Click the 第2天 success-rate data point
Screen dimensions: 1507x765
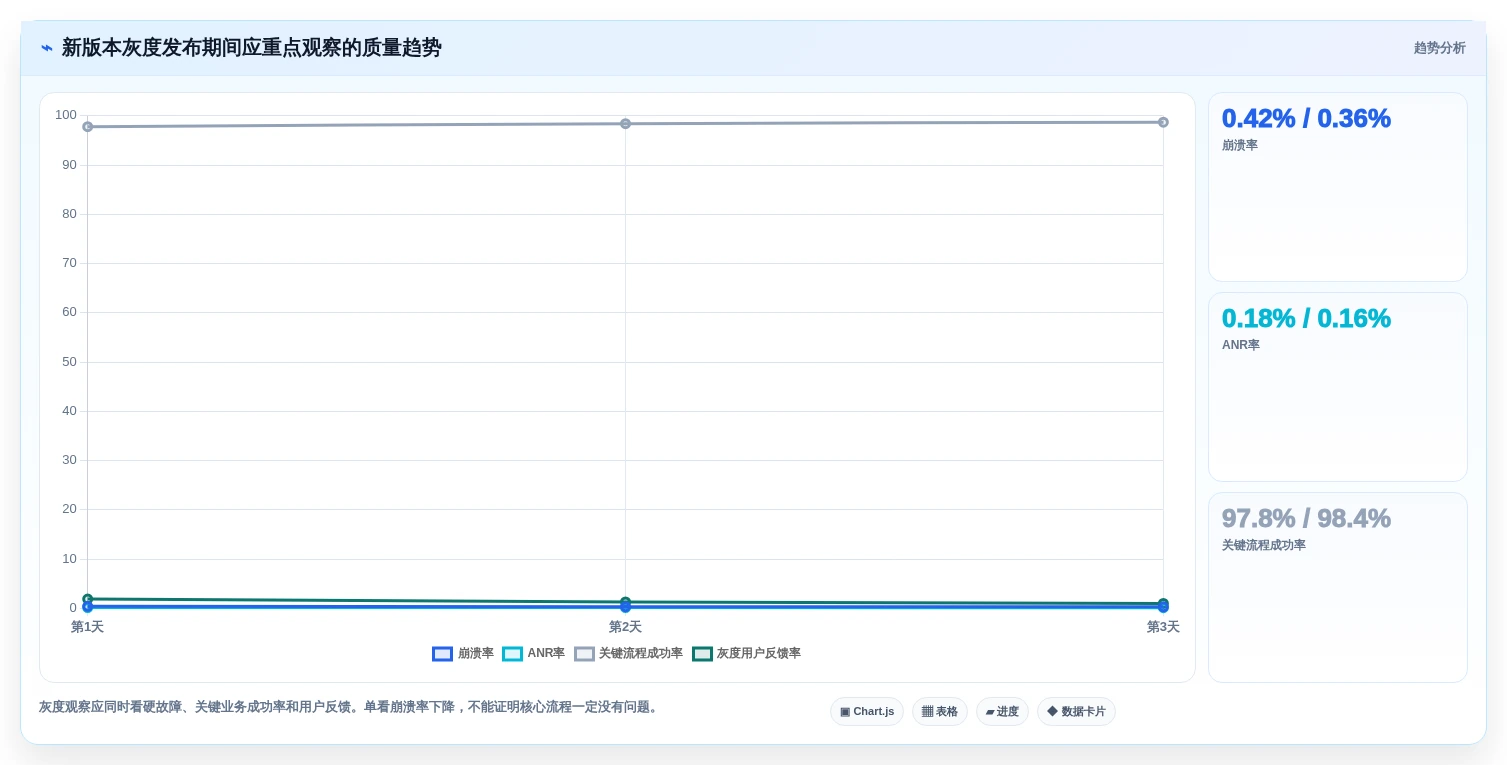point(625,124)
